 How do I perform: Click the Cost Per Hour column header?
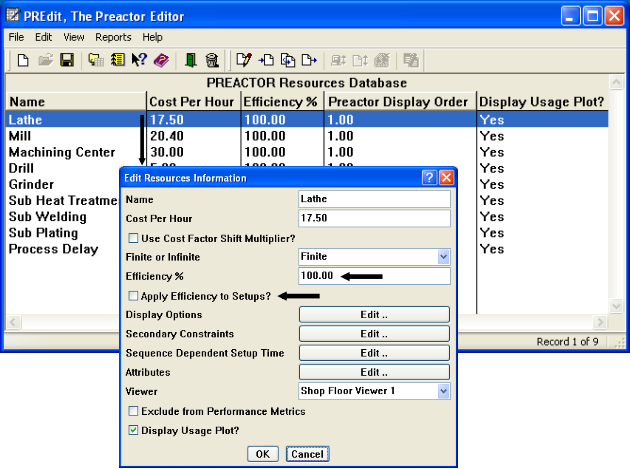(x=194, y=102)
